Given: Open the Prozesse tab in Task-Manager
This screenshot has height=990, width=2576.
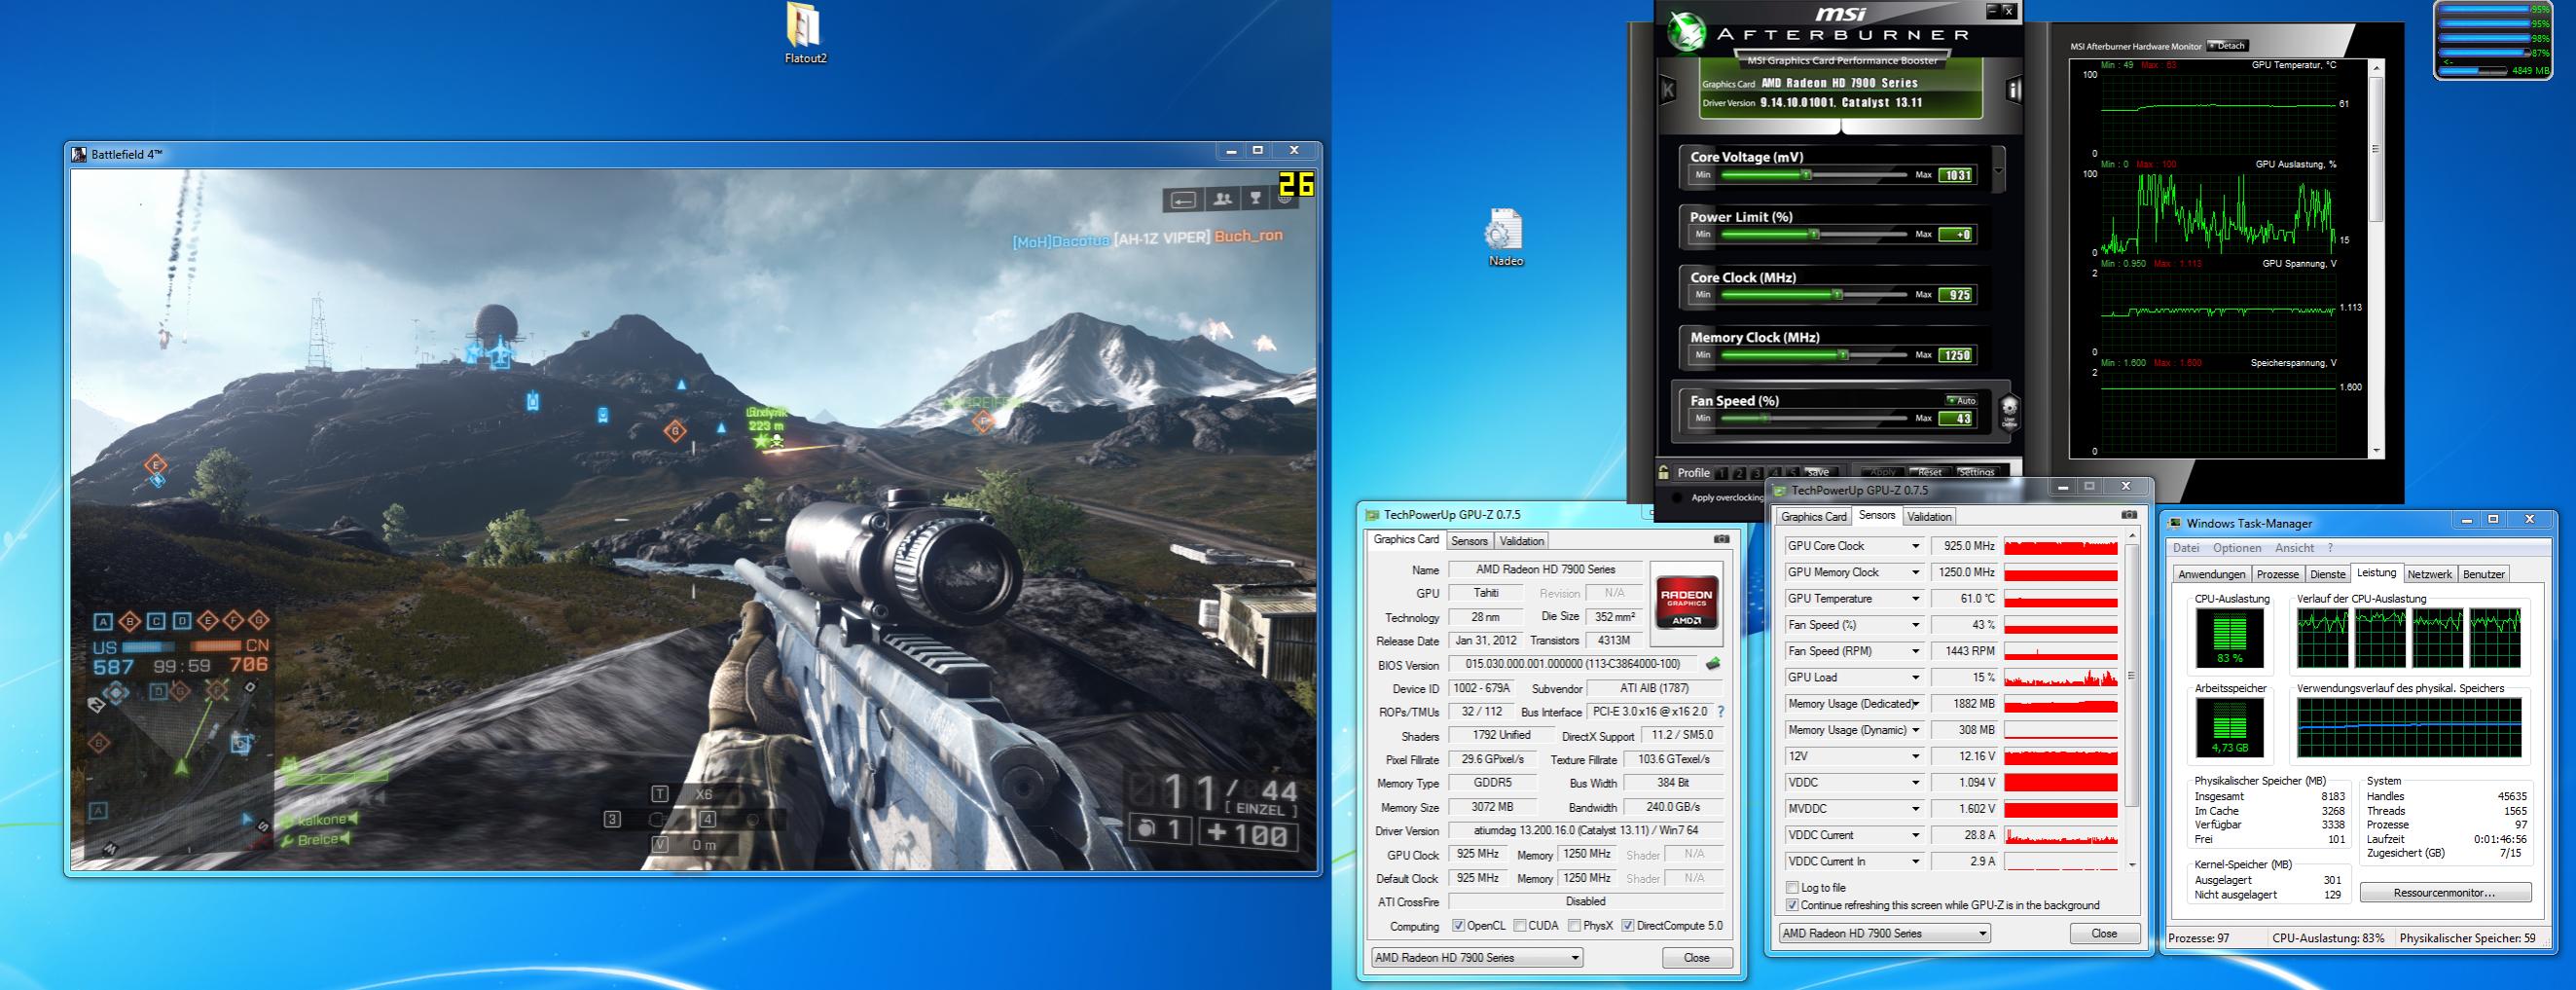Looking at the screenshot, I should point(2277,574).
